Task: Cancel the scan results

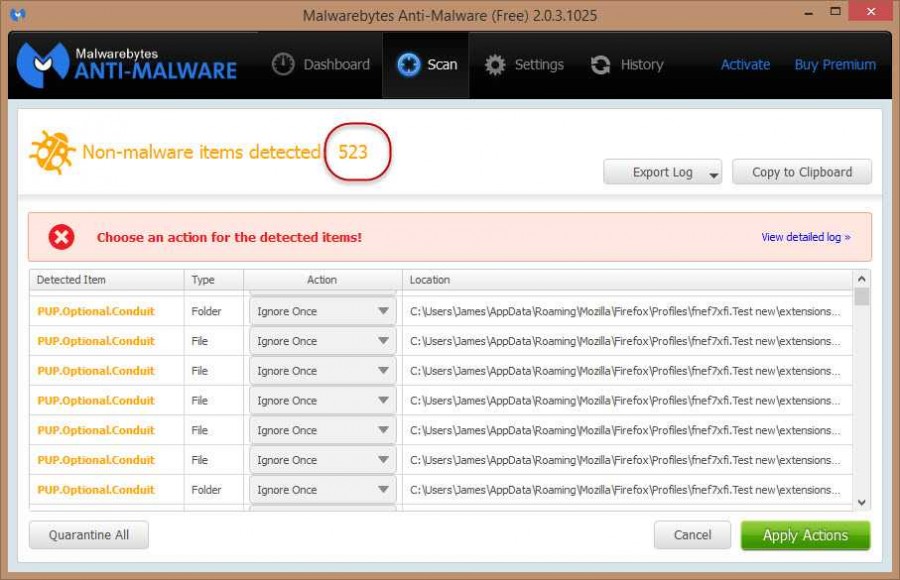Action: tap(692, 535)
